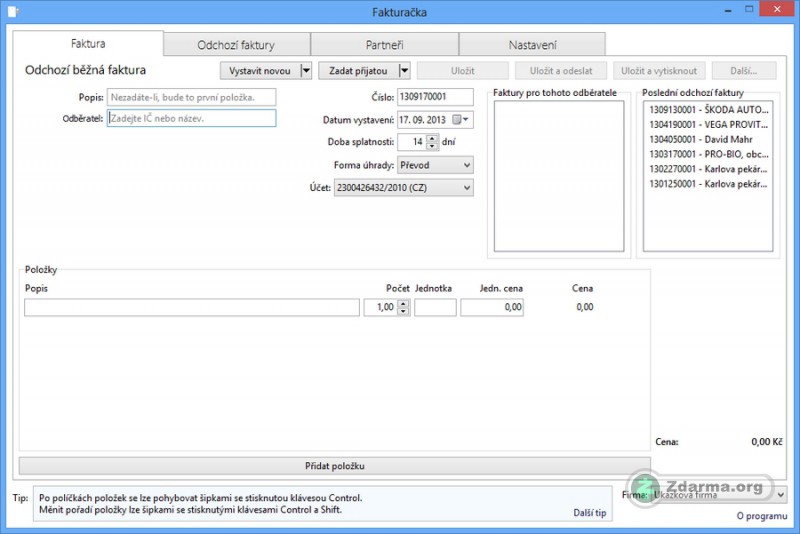Screen dimensions: 800x534
Task: Click the Vystavit novou button
Action: click(x=260, y=71)
